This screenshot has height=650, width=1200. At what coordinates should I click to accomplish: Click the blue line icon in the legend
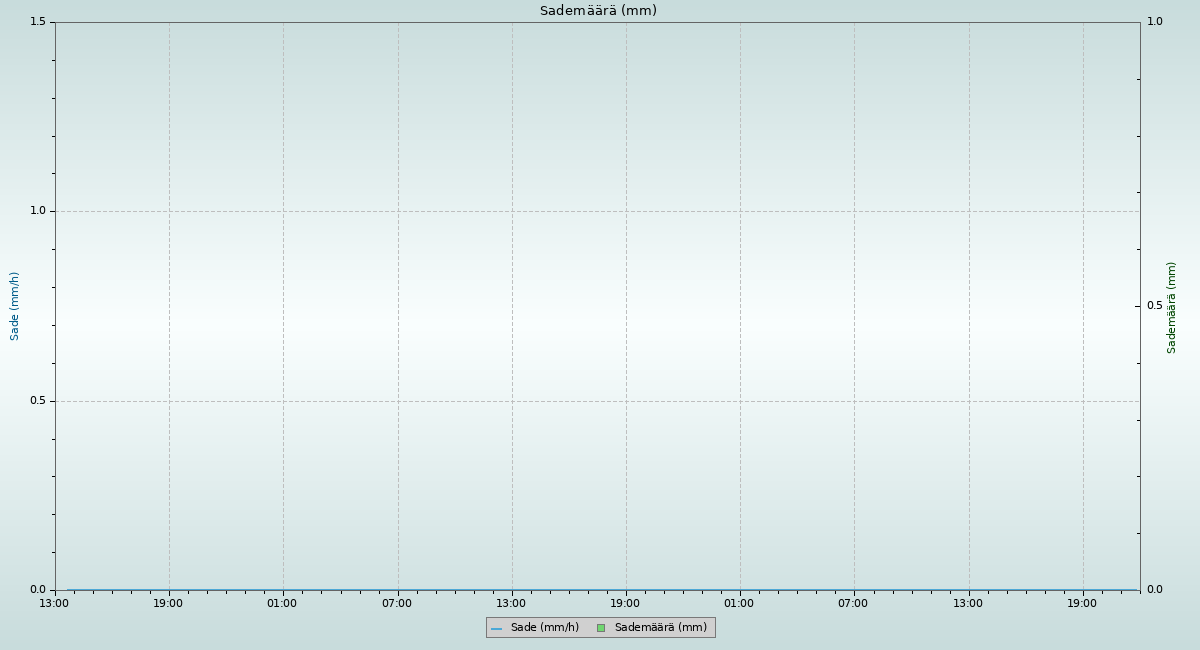pos(496,629)
